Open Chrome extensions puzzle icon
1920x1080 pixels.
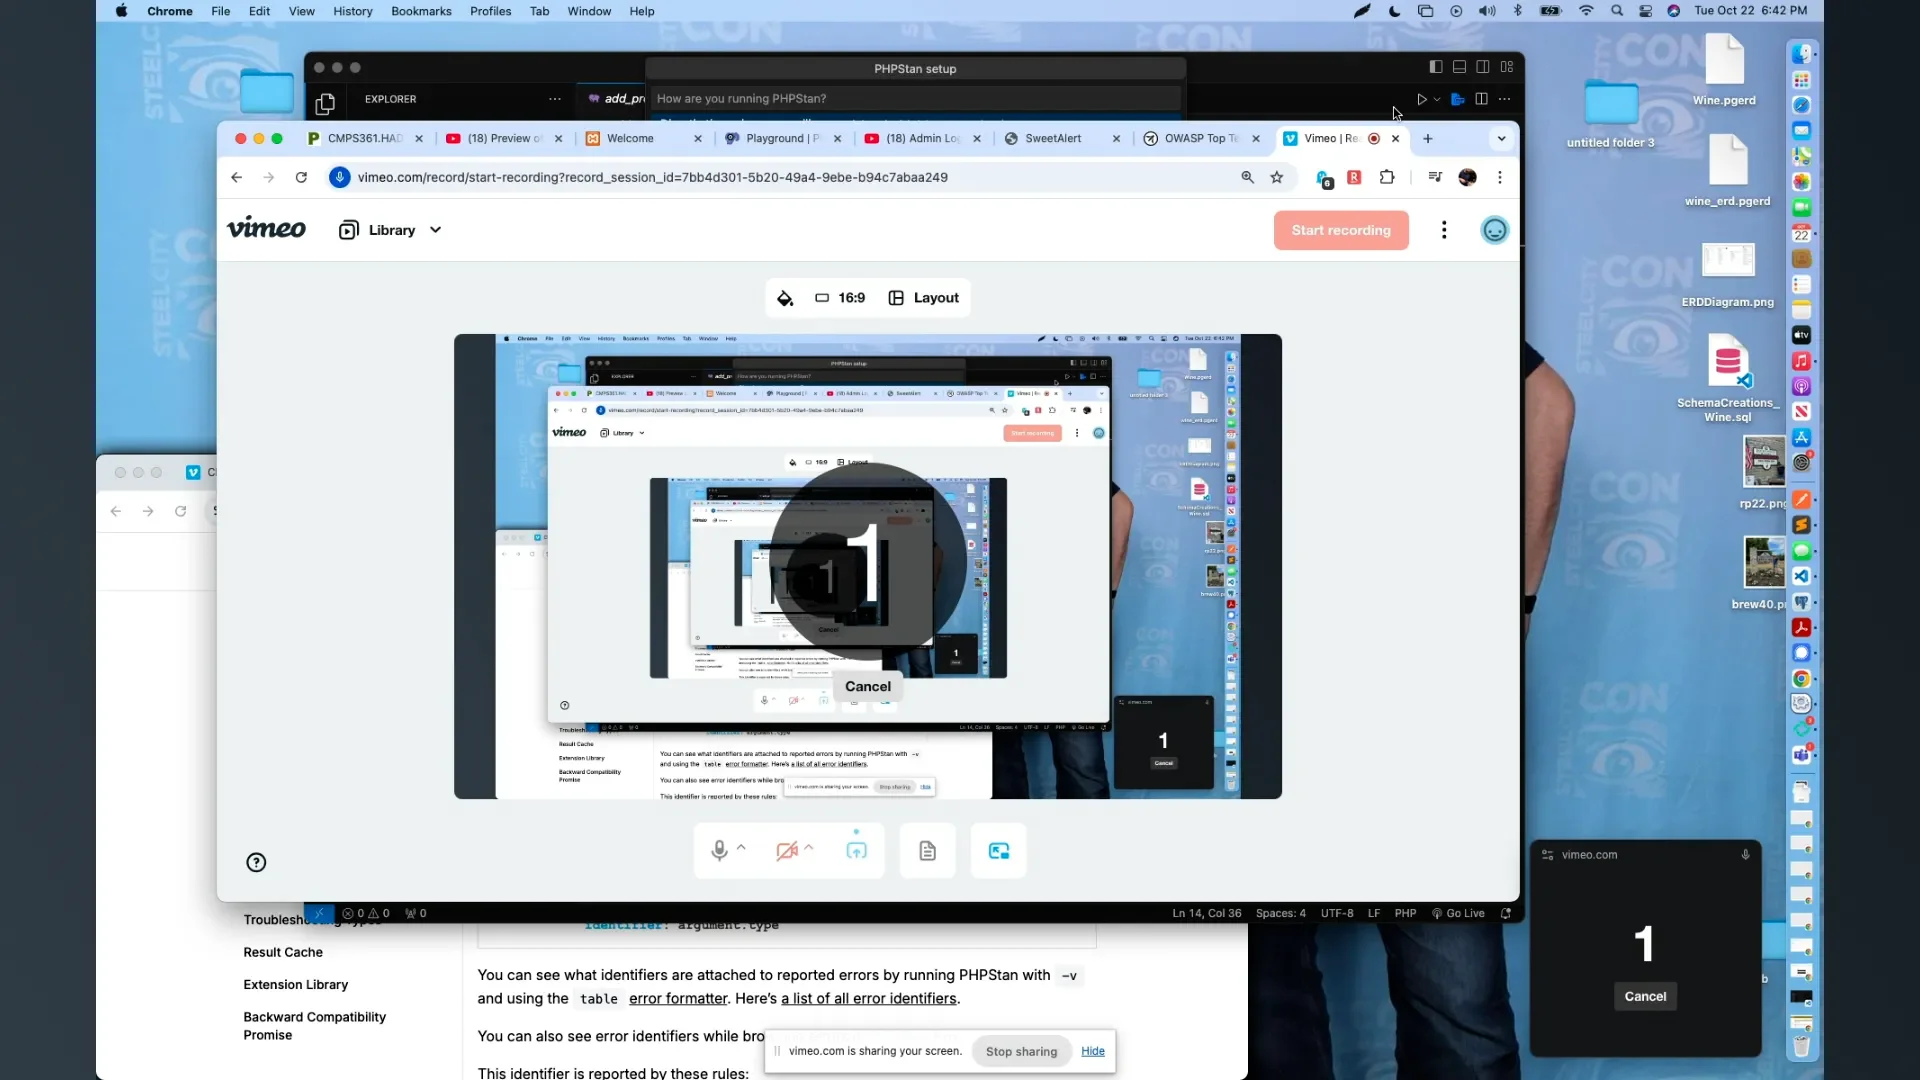1386,177
